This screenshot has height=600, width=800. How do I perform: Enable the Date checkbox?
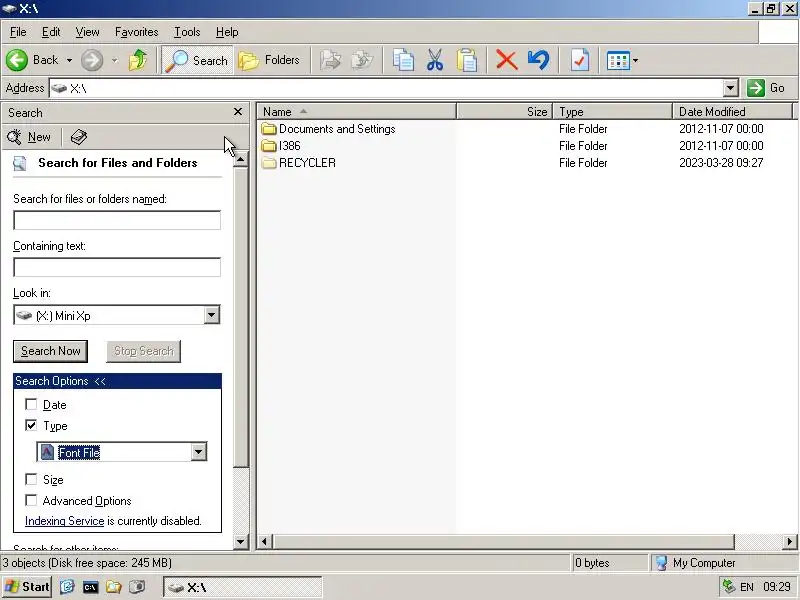point(31,405)
